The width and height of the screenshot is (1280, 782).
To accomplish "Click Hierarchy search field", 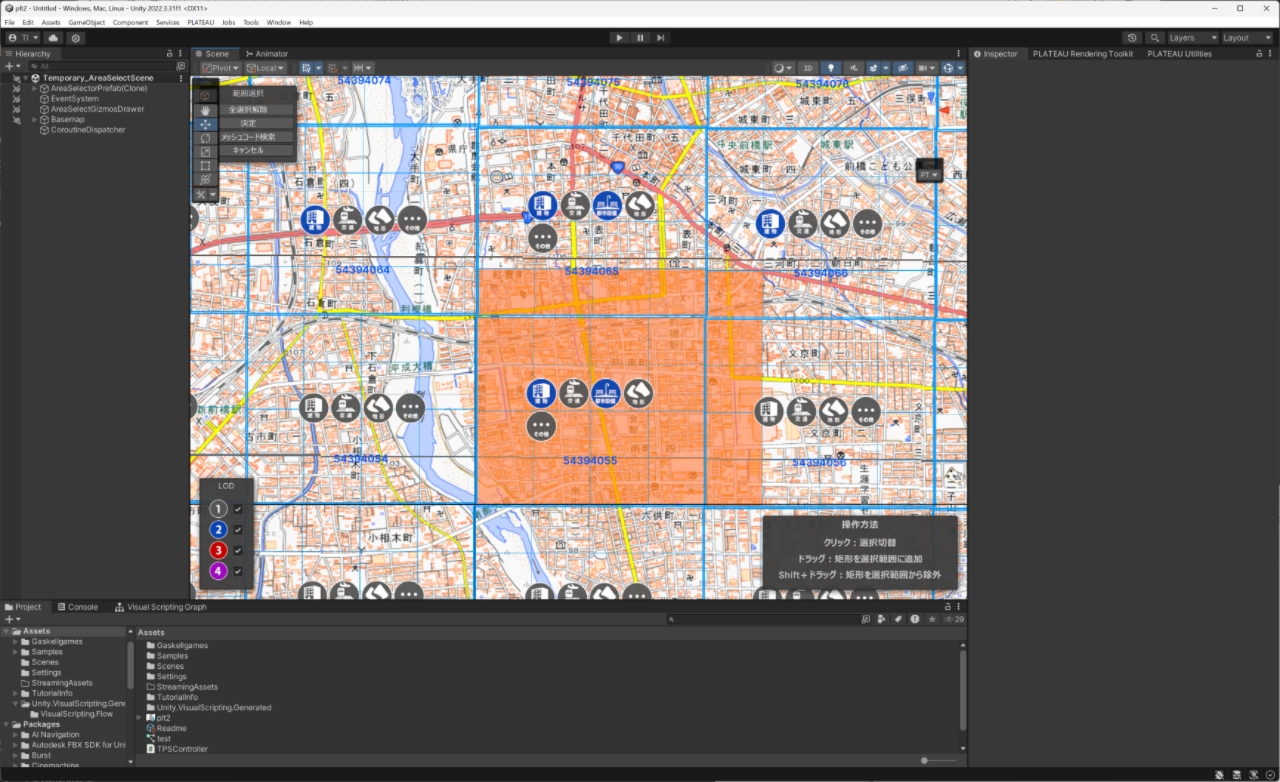I will tap(101, 66).
